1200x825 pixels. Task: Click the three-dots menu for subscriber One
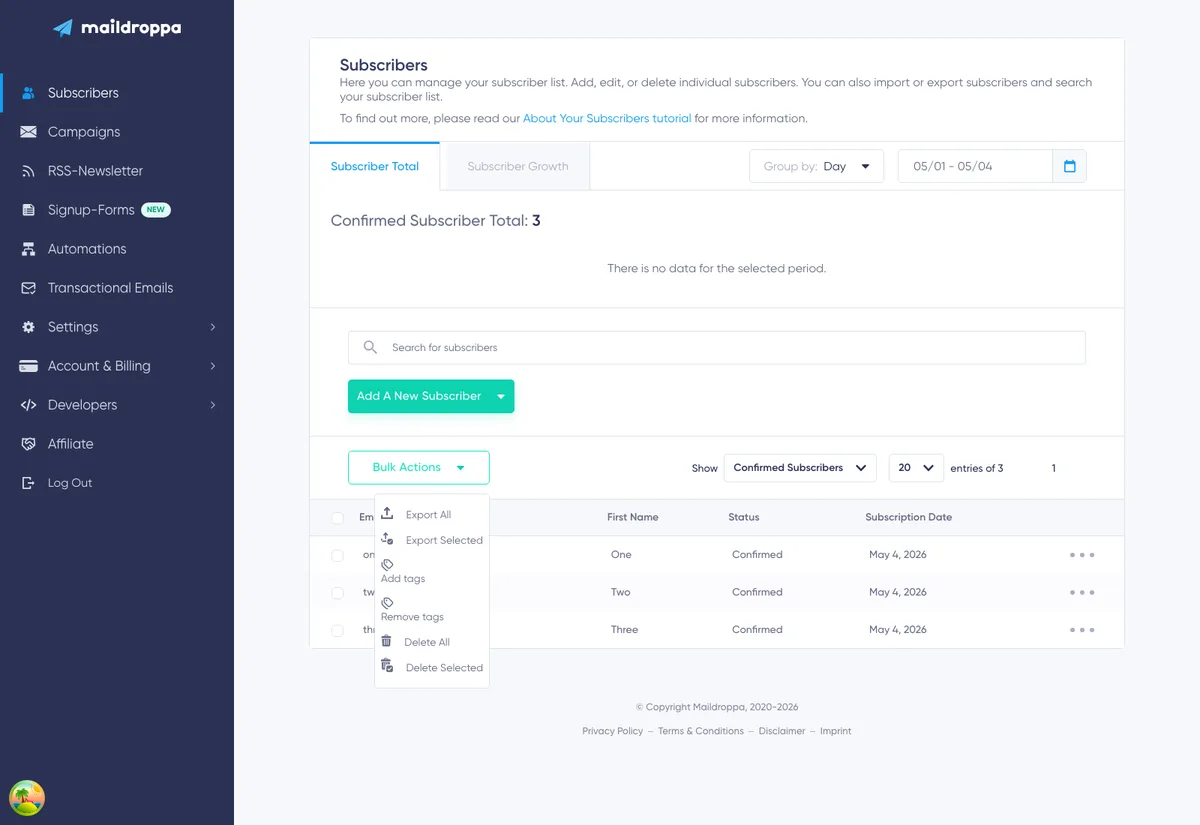(1082, 555)
